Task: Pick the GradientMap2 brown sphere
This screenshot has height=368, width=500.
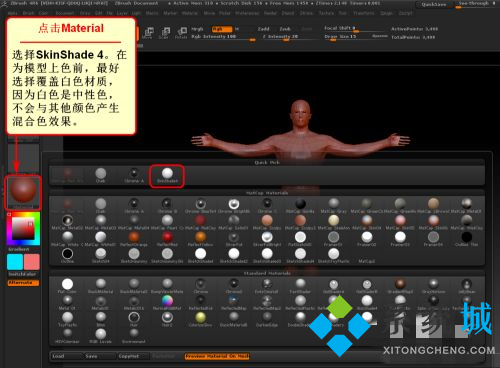Action: click(400, 286)
